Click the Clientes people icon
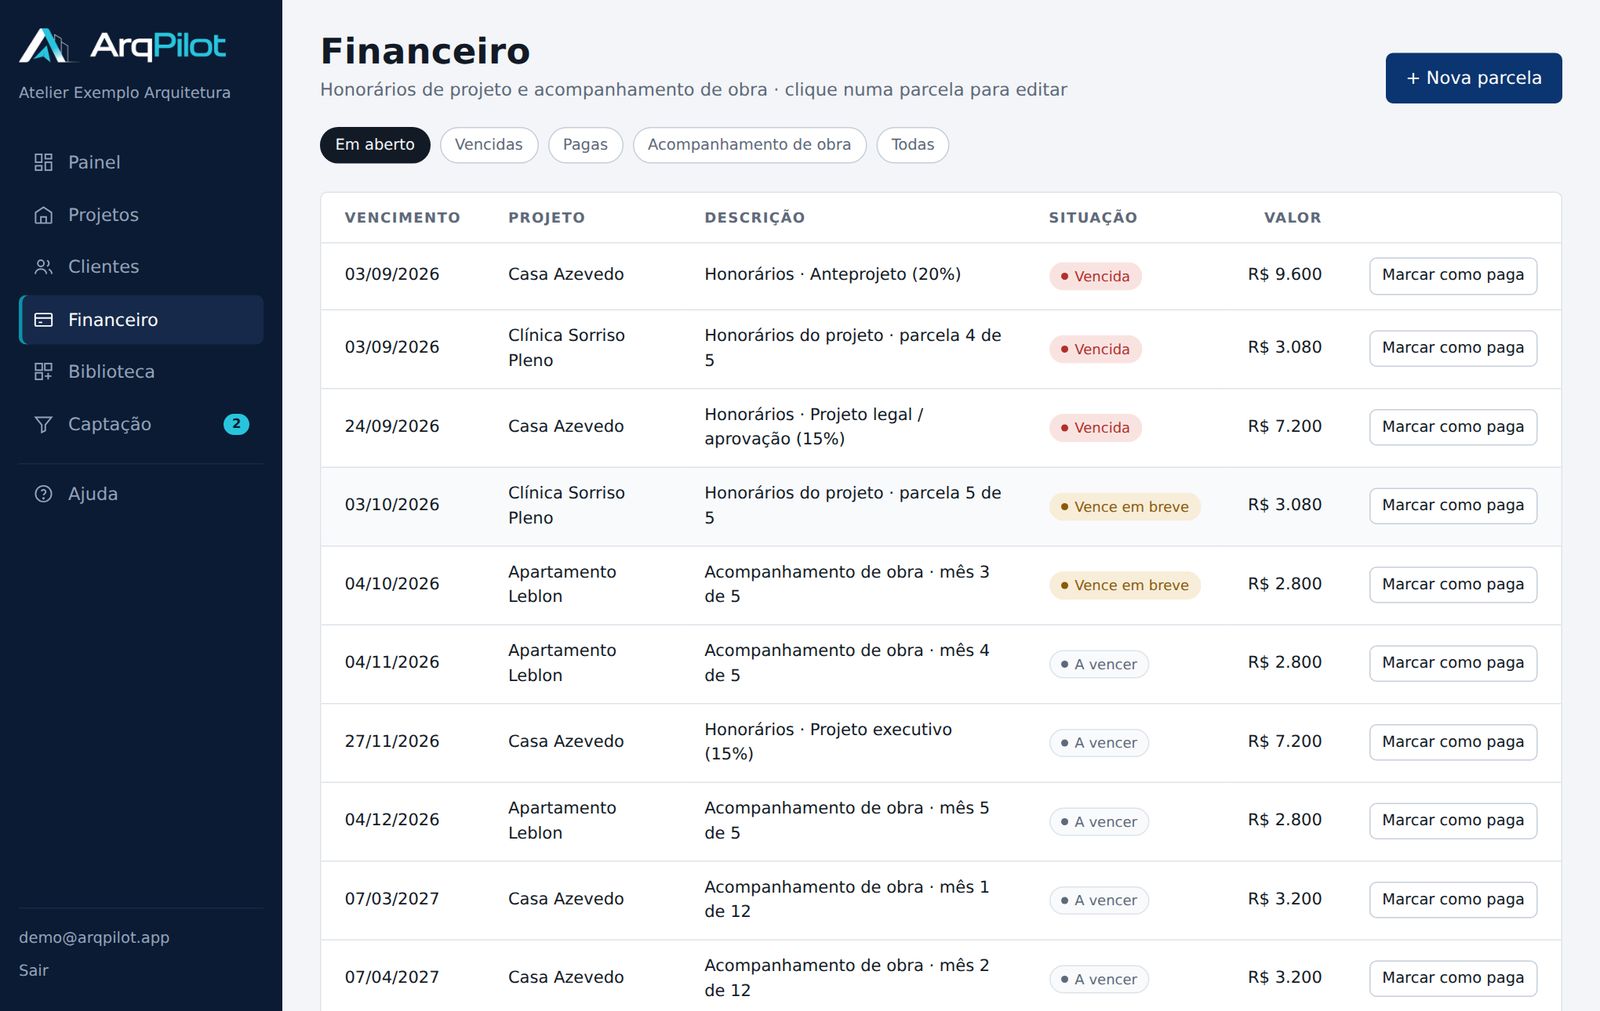This screenshot has width=1600, height=1011. tap(43, 267)
